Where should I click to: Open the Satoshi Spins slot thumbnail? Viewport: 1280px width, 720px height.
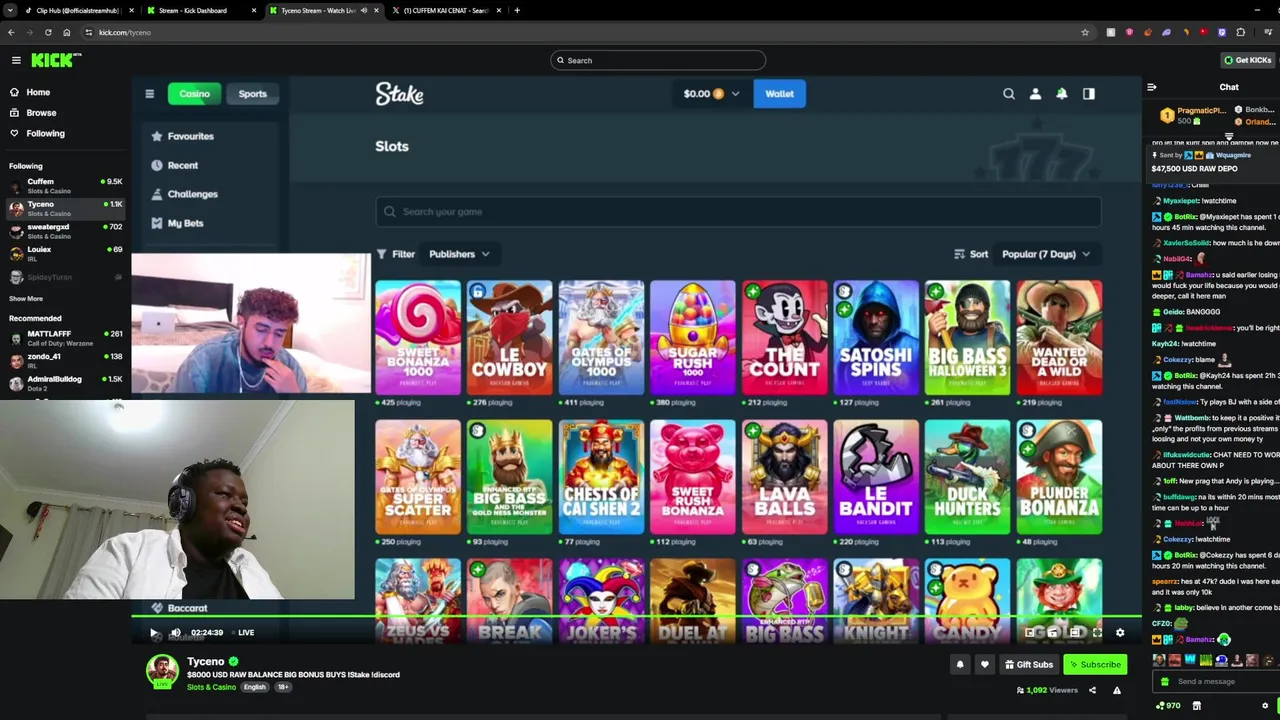pos(876,338)
